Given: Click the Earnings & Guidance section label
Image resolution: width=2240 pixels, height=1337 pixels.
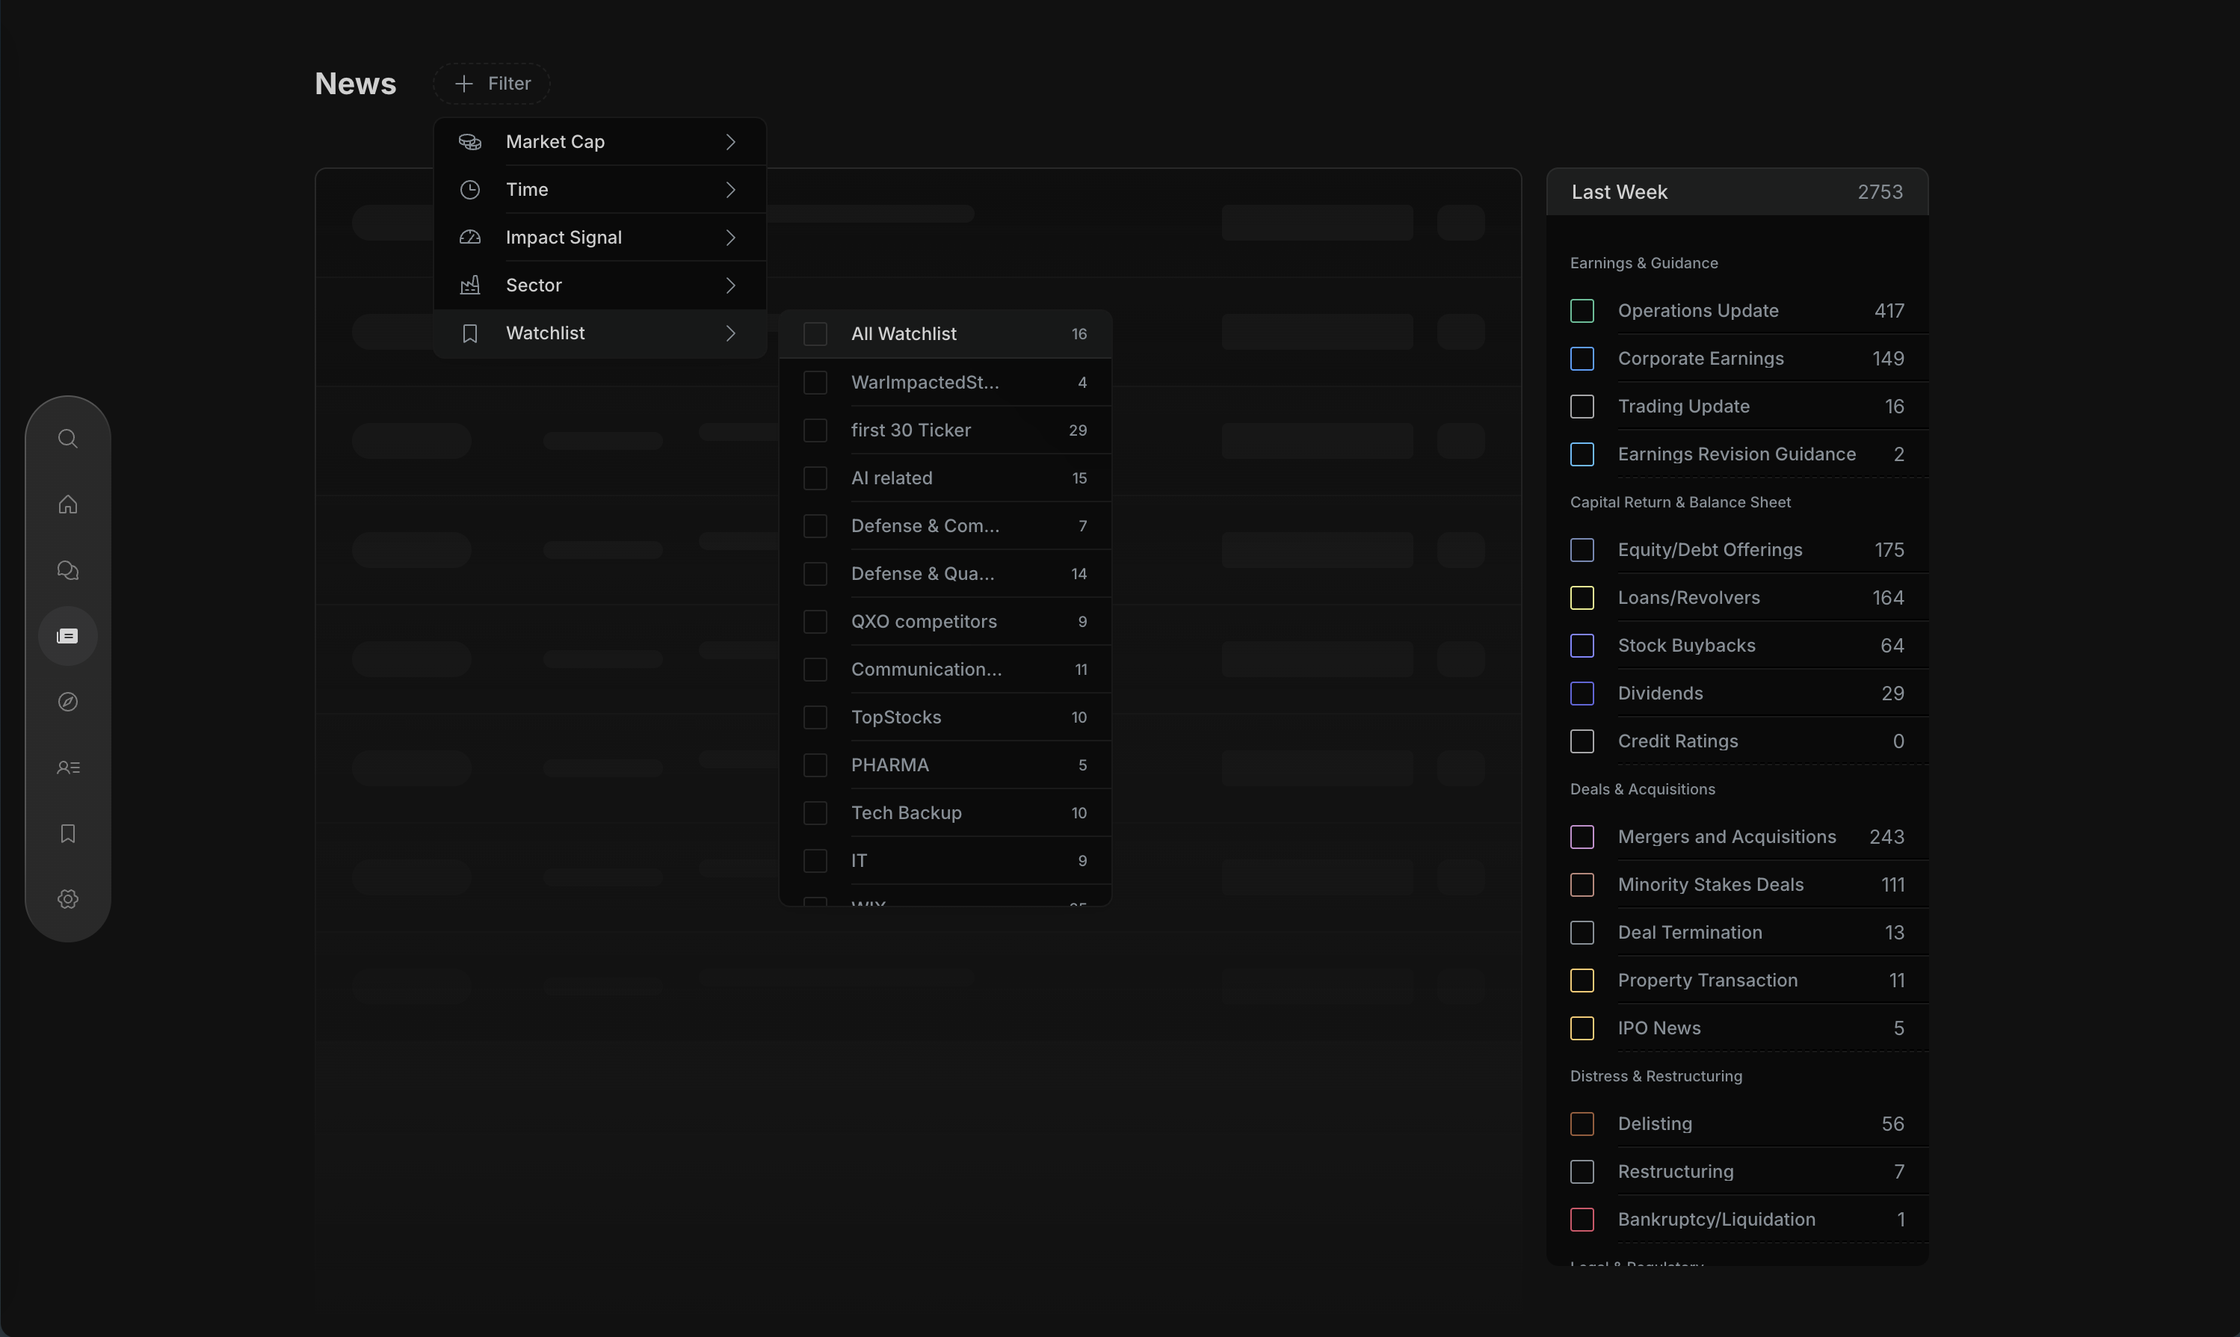Looking at the screenshot, I should (x=1644, y=263).
